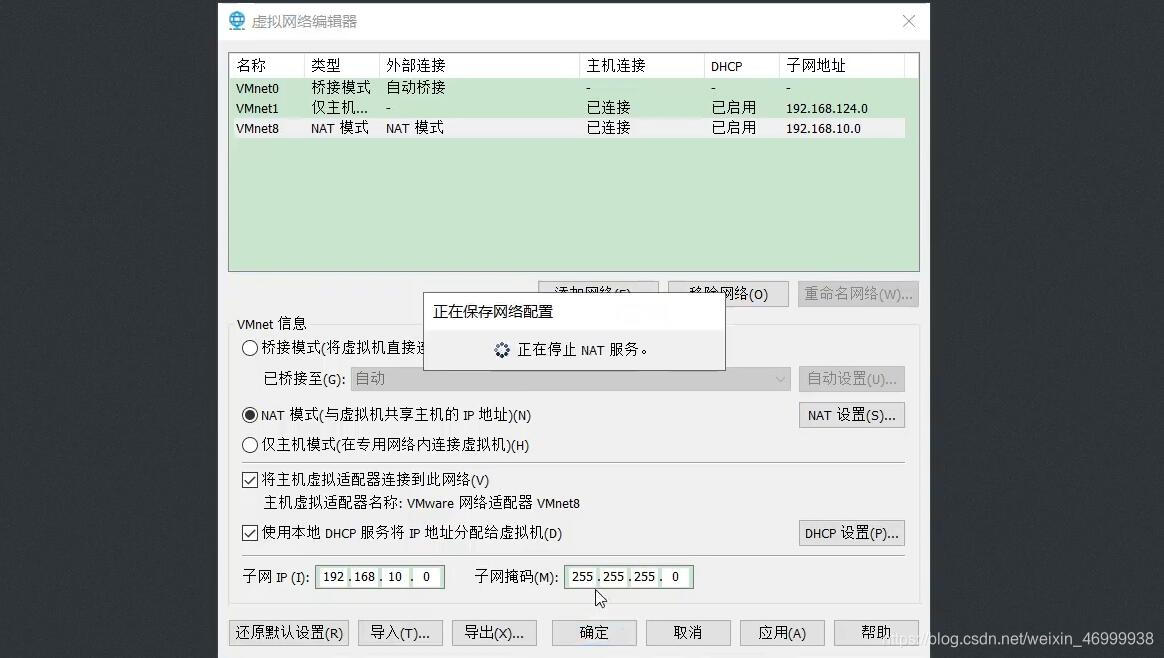Screen dimensions: 1164x658
Task: Click the NAT service spinner icon
Action: pyautogui.click(x=502, y=350)
